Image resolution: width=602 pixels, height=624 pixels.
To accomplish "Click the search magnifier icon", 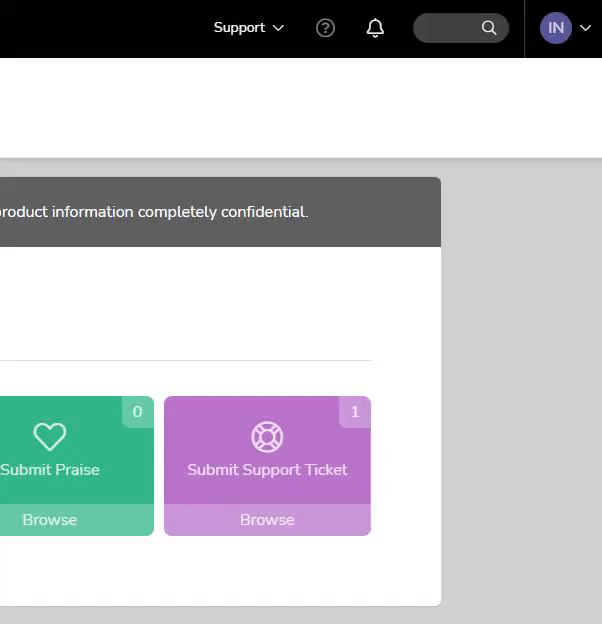I will pos(489,28).
